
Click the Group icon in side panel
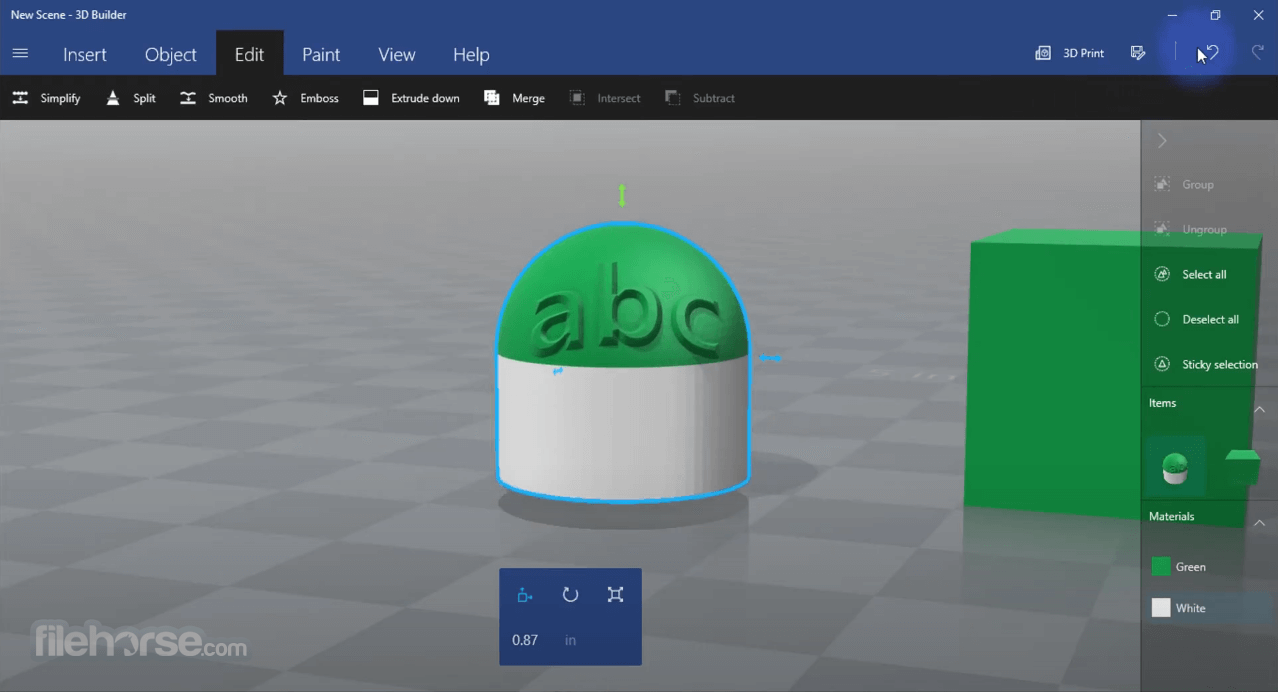pos(1162,184)
